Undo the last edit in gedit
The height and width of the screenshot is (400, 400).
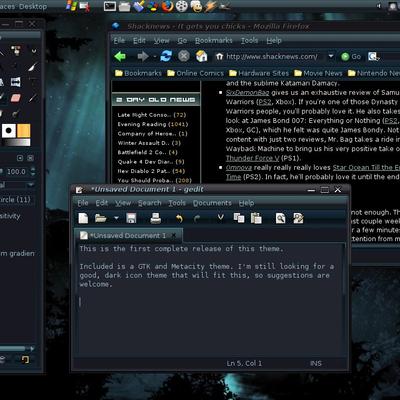click(179, 218)
